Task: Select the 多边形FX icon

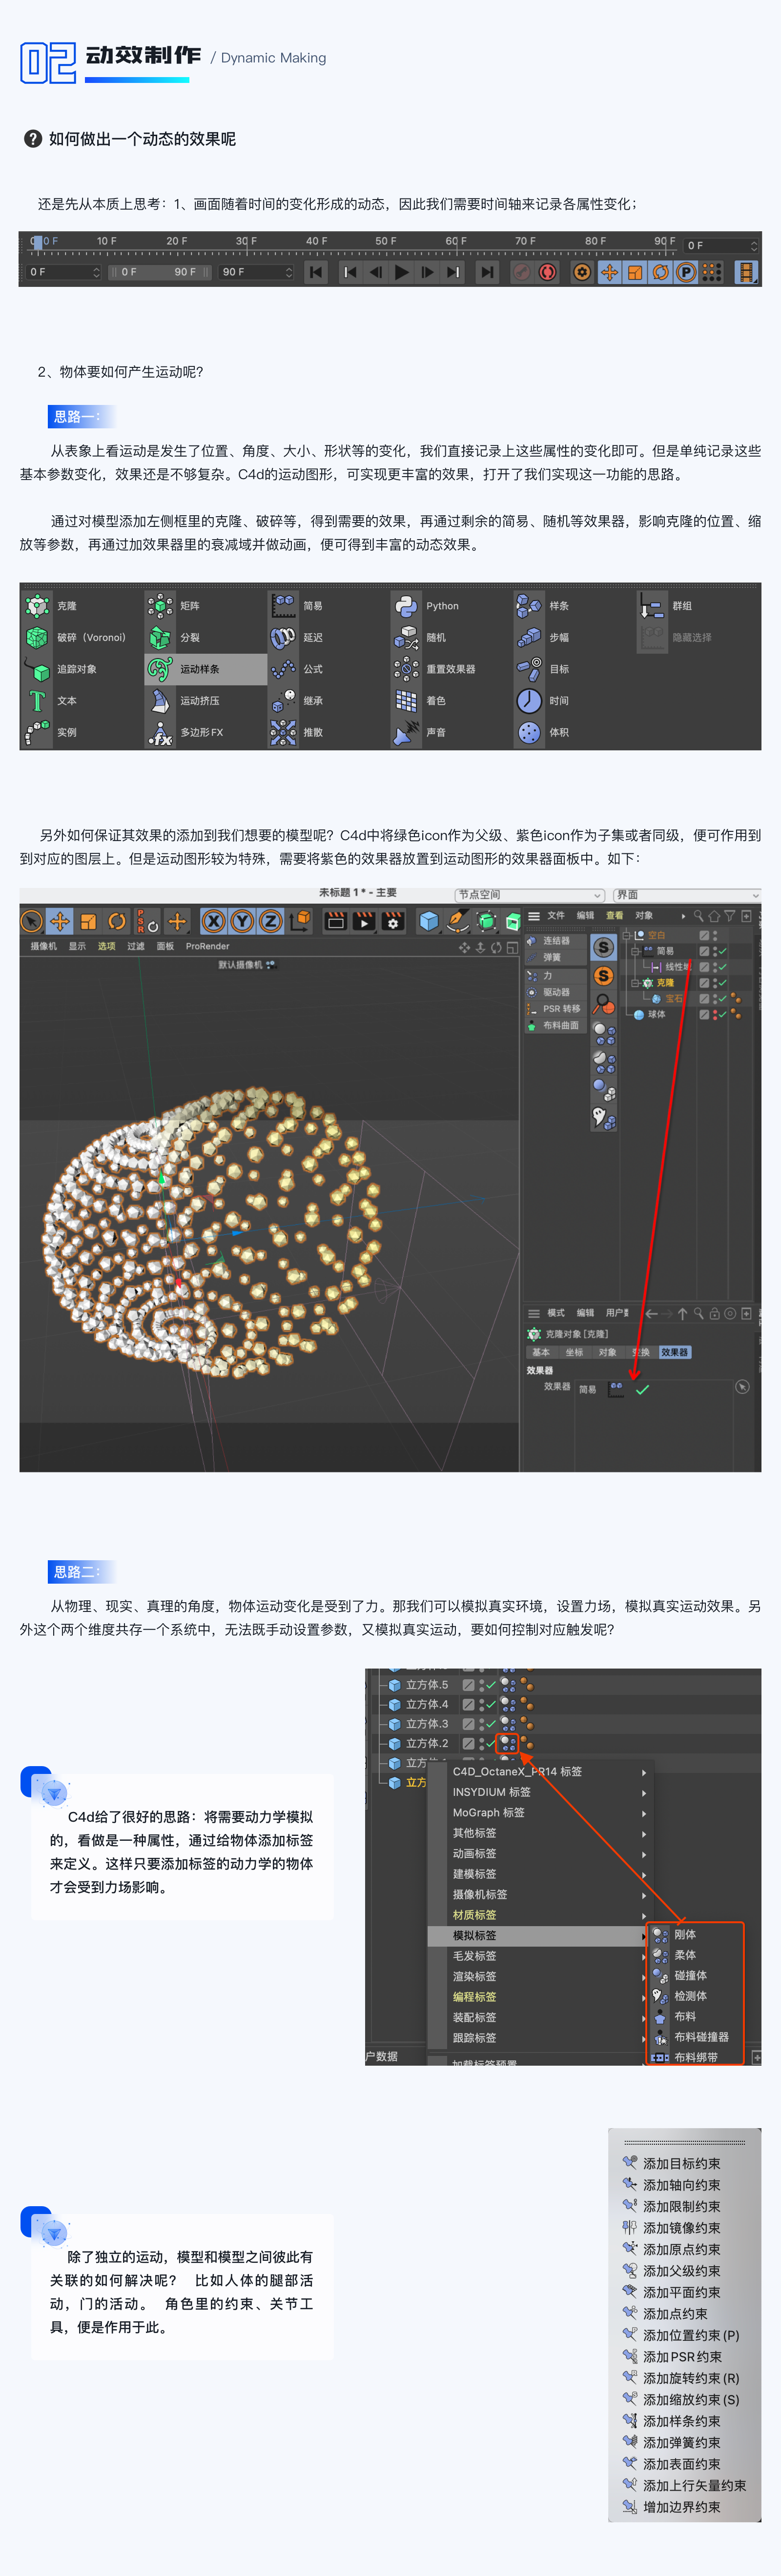Action: tap(160, 733)
